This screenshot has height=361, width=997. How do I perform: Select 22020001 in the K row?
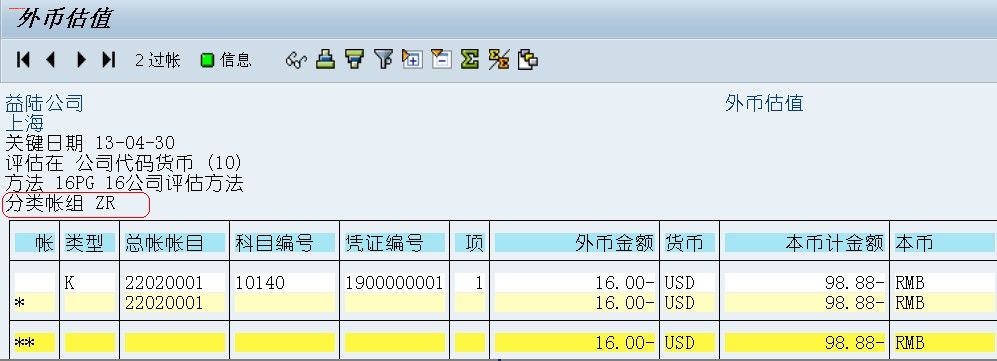pyautogui.click(x=174, y=283)
